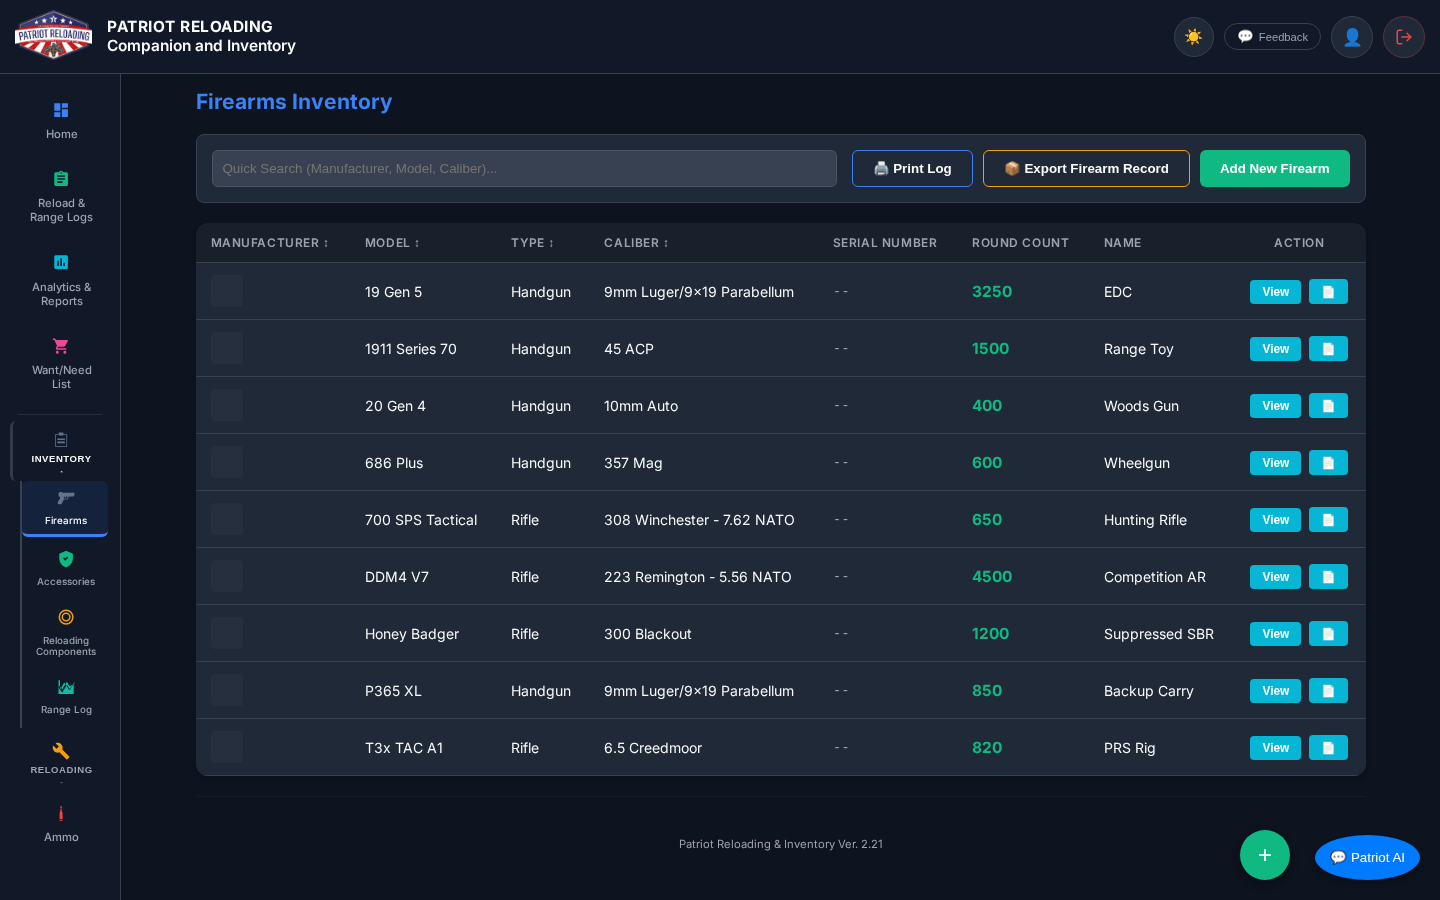View the P365 XL handgun
1440x900 pixels.
pos(1275,691)
